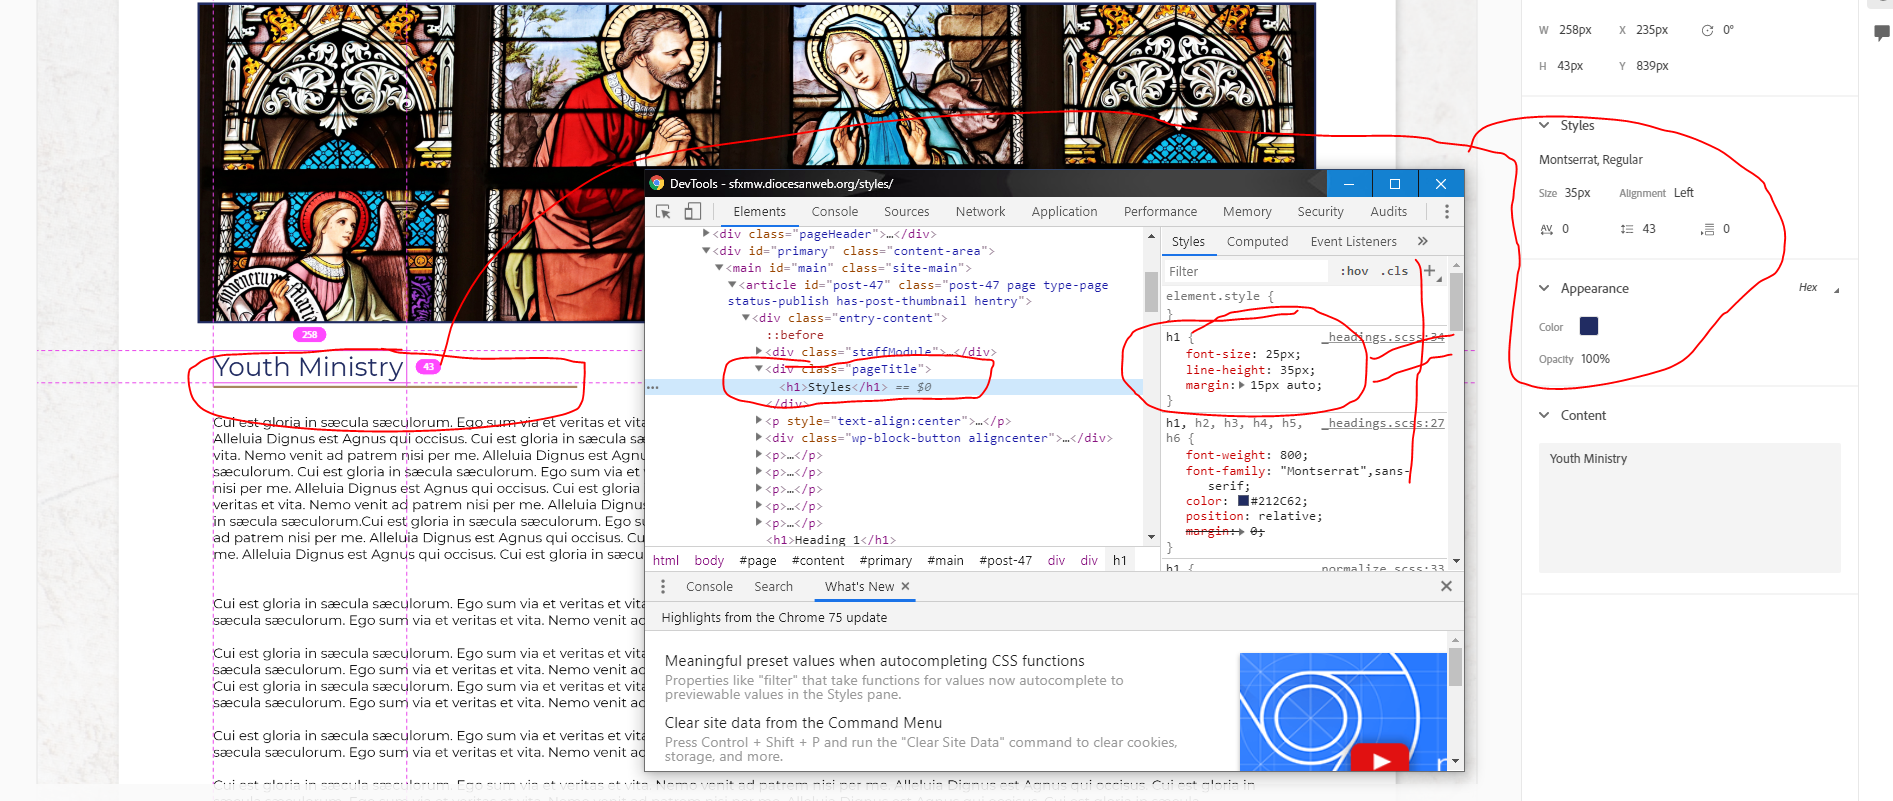Screen dimensions: 1893x801
Task: Switch to the Network tab
Action: point(979,211)
